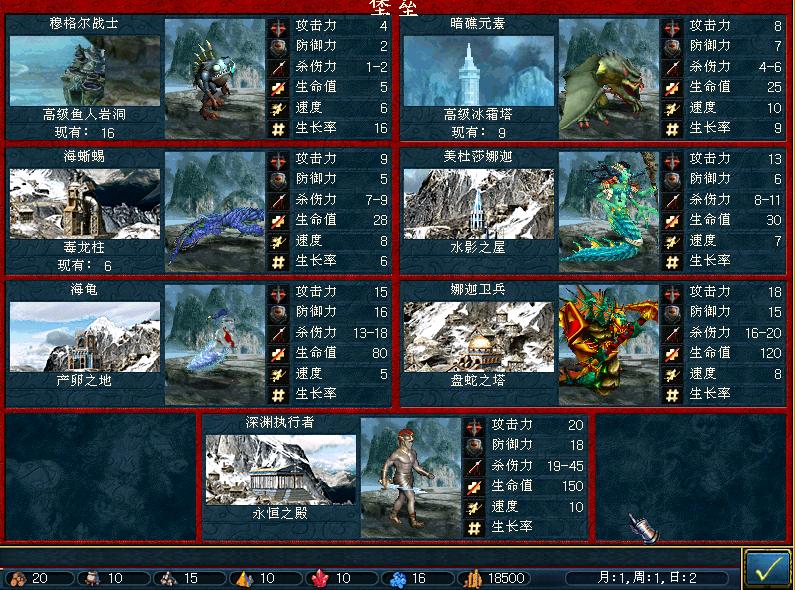Click the sulfur resource icon showing 10
This screenshot has height=590, width=795.
tap(244, 578)
